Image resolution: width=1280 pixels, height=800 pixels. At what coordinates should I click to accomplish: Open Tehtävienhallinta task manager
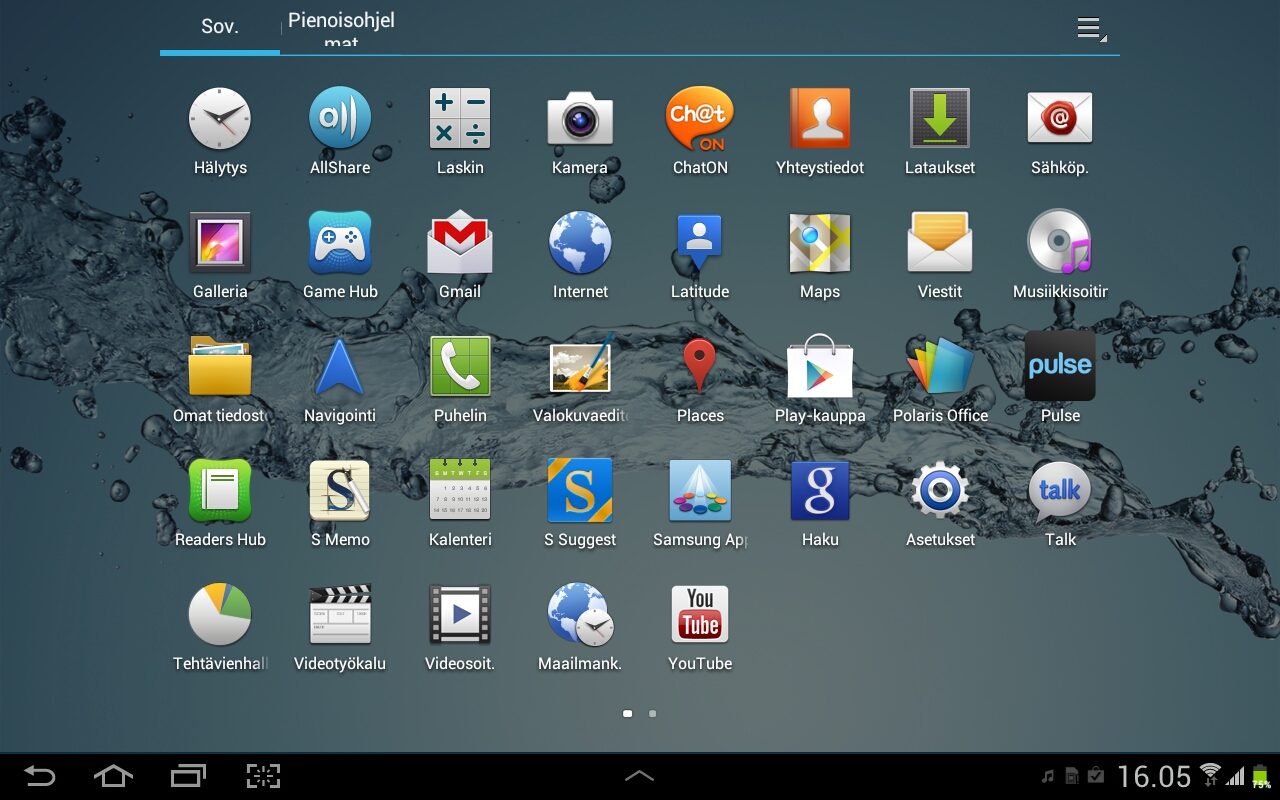(x=220, y=615)
